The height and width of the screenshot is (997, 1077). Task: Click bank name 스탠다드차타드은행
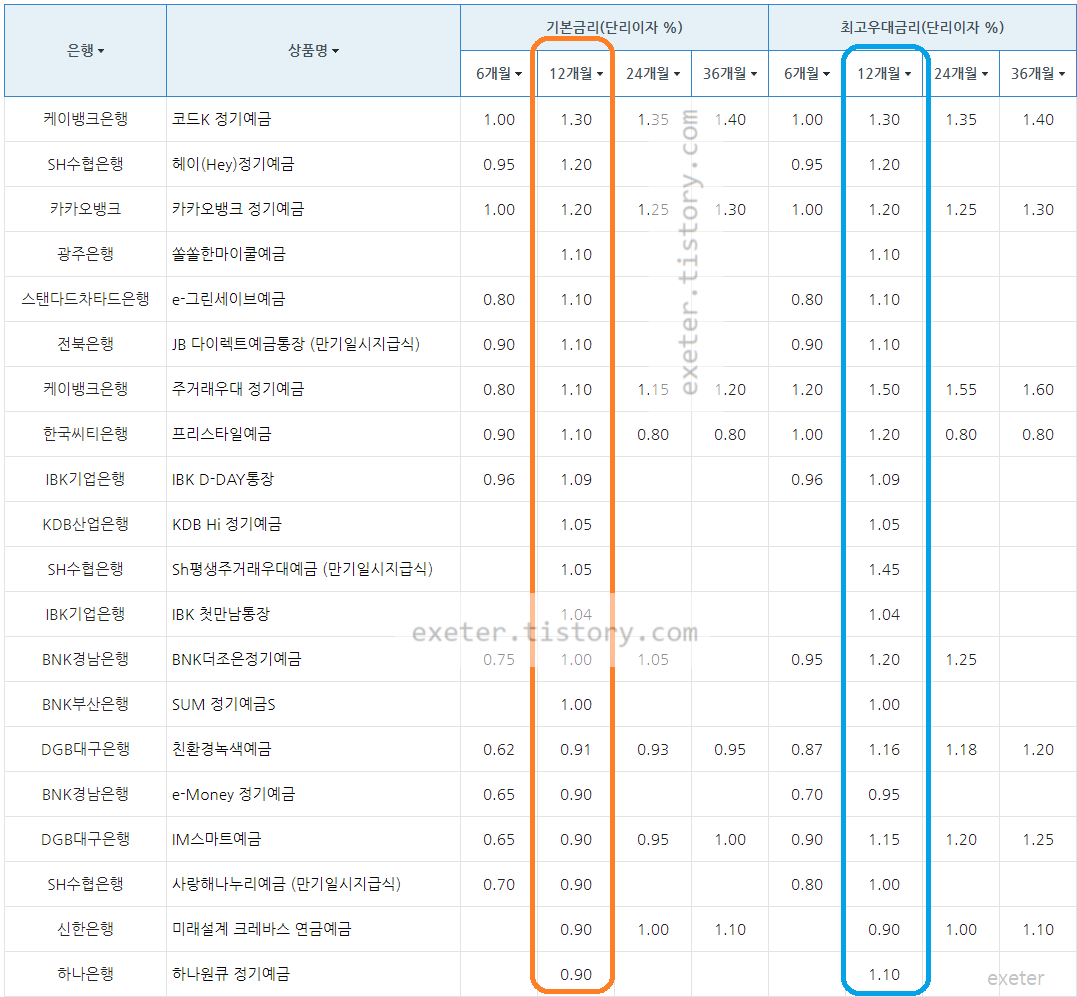click(85, 299)
